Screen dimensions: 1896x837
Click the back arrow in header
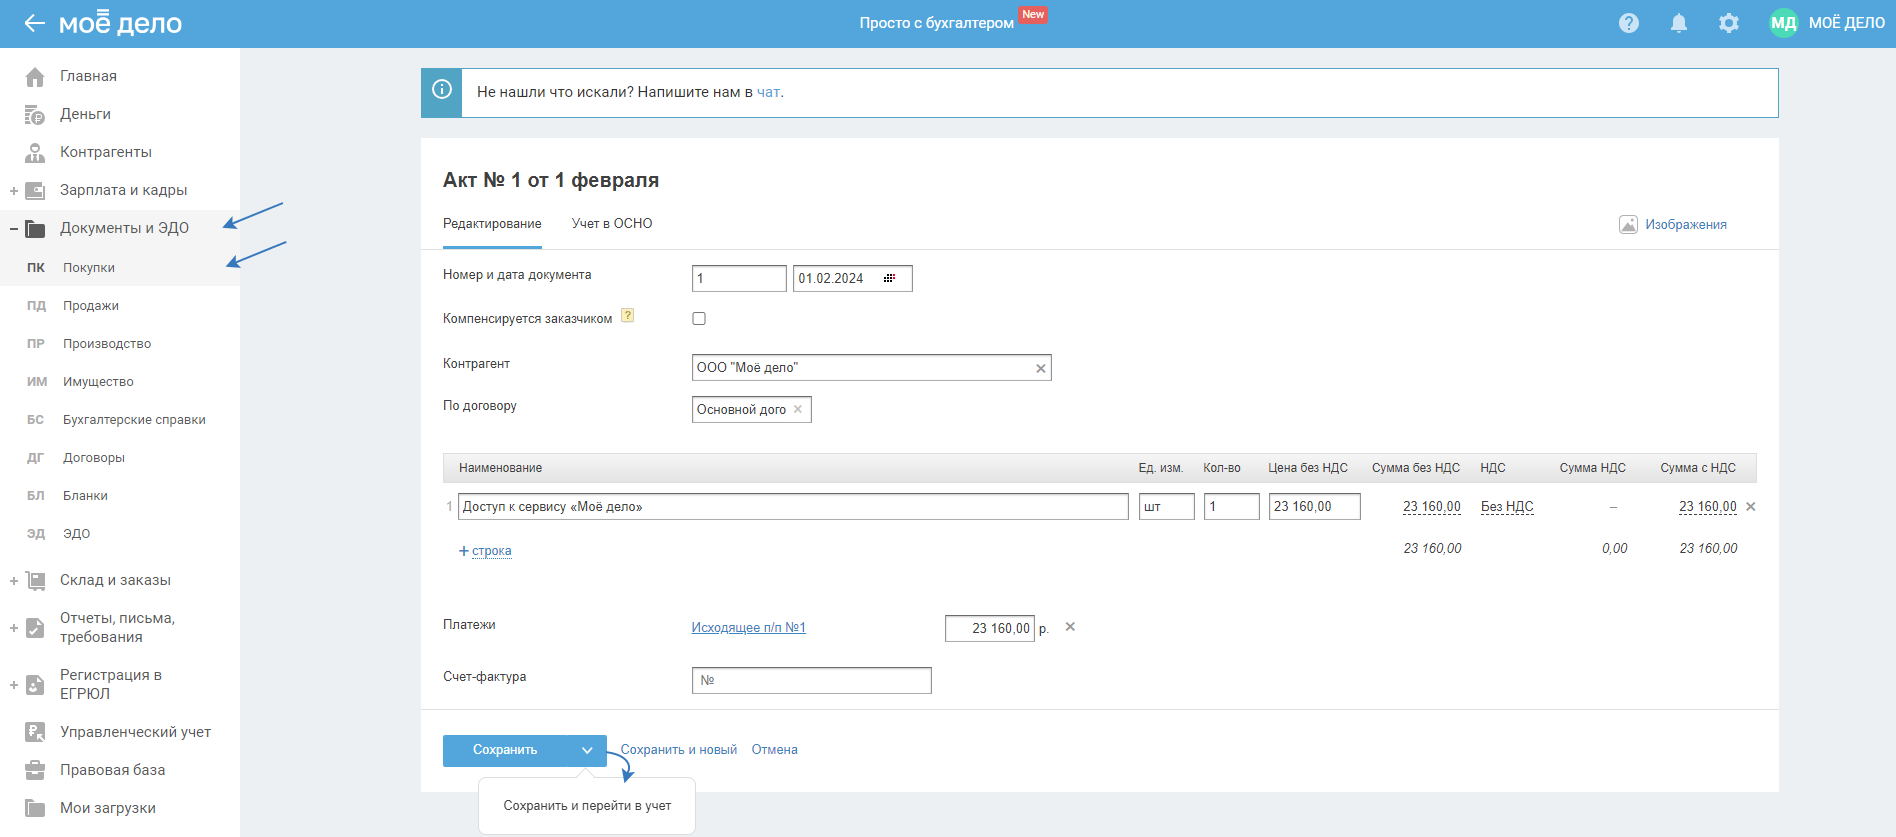(35, 23)
